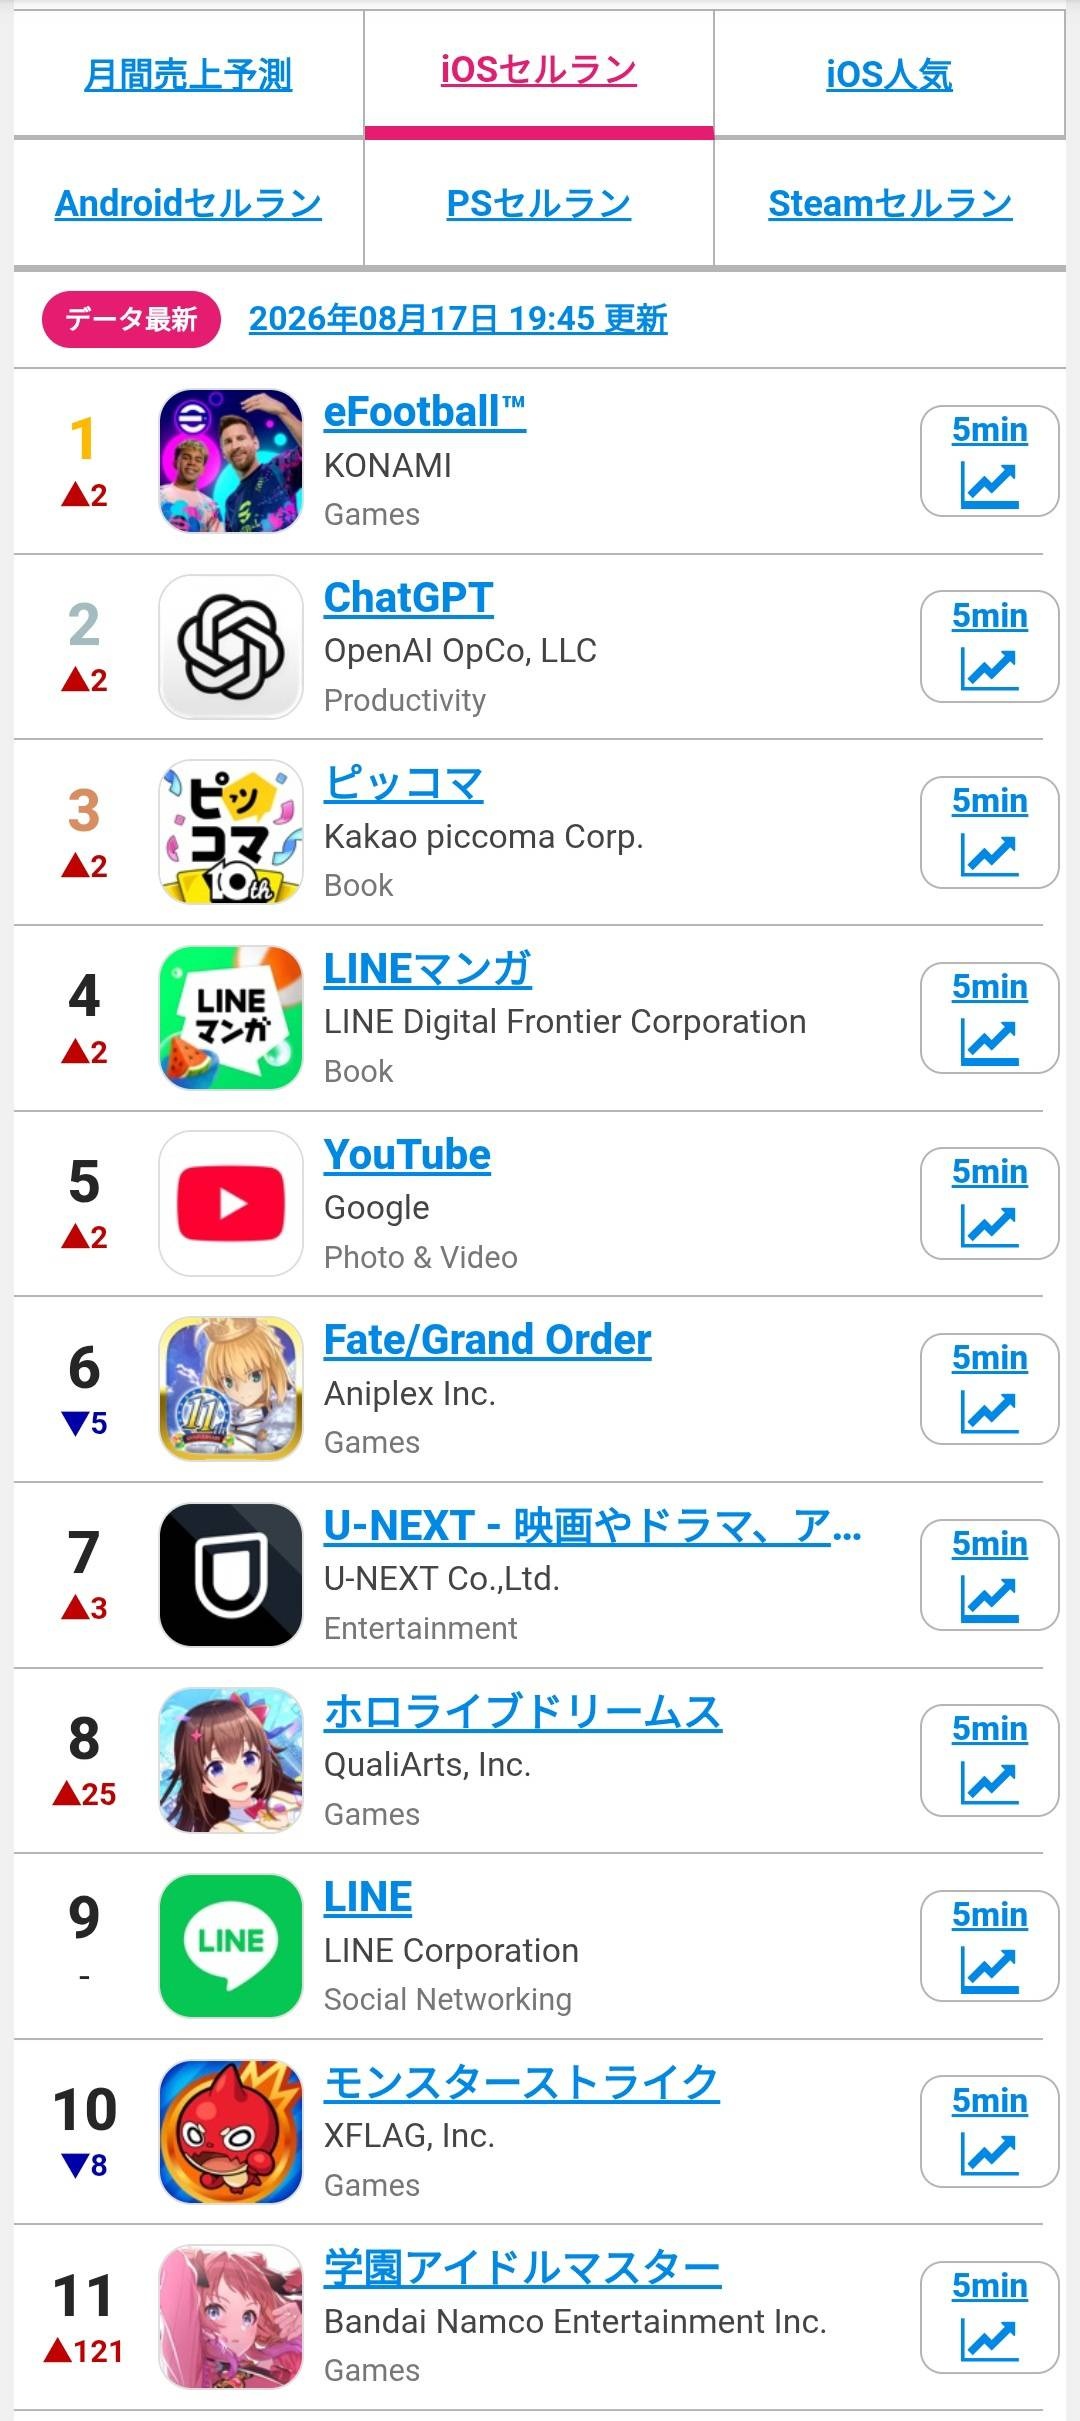This screenshot has width=1080, height=2421.
Task: Open the YouTube play logo icon
Action: [x=231, y=1203]
